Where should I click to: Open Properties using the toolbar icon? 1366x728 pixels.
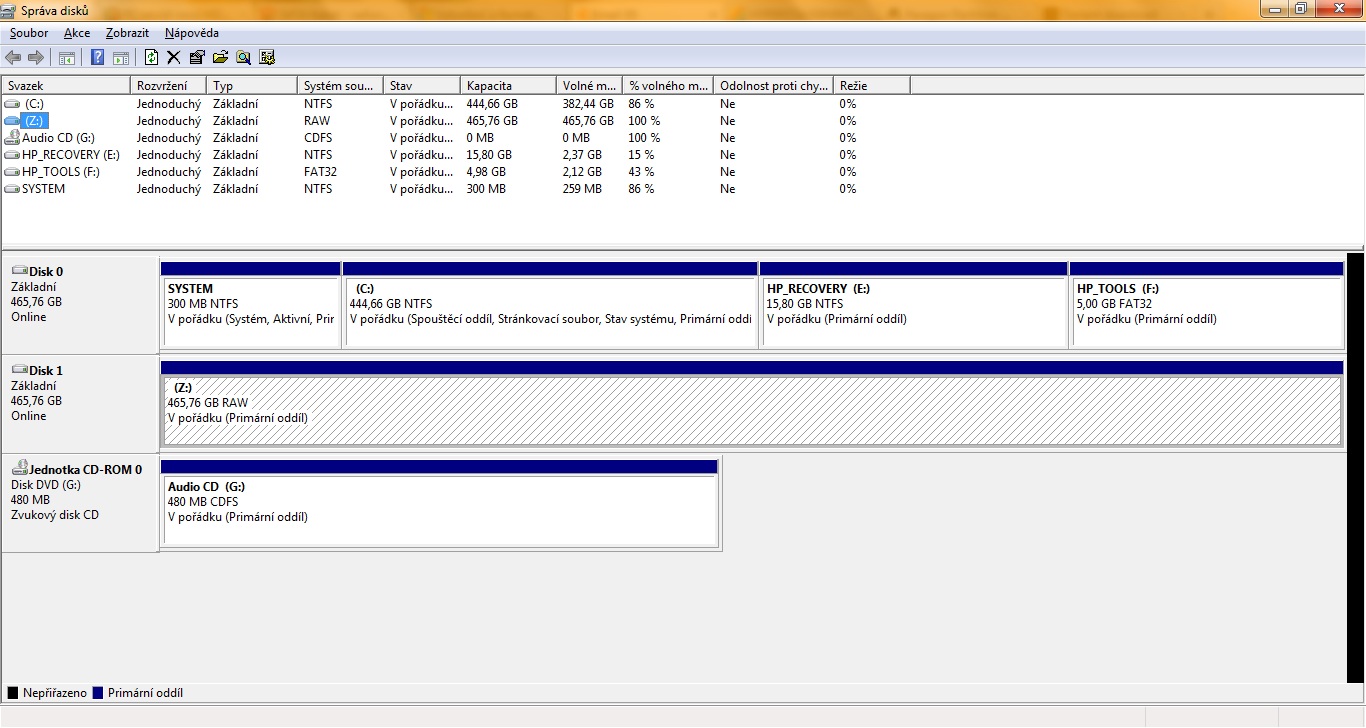point(196,58)
